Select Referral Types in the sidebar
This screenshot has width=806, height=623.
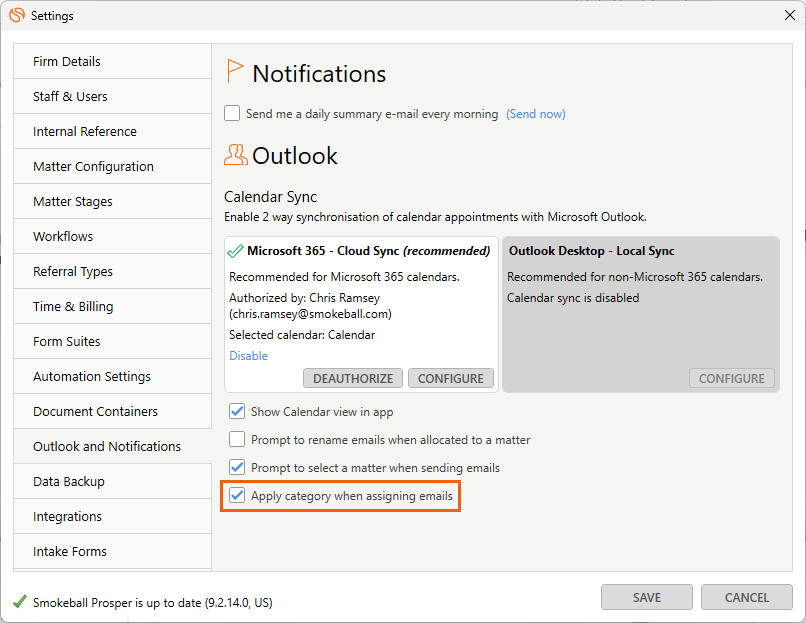[x=113, y=271]
